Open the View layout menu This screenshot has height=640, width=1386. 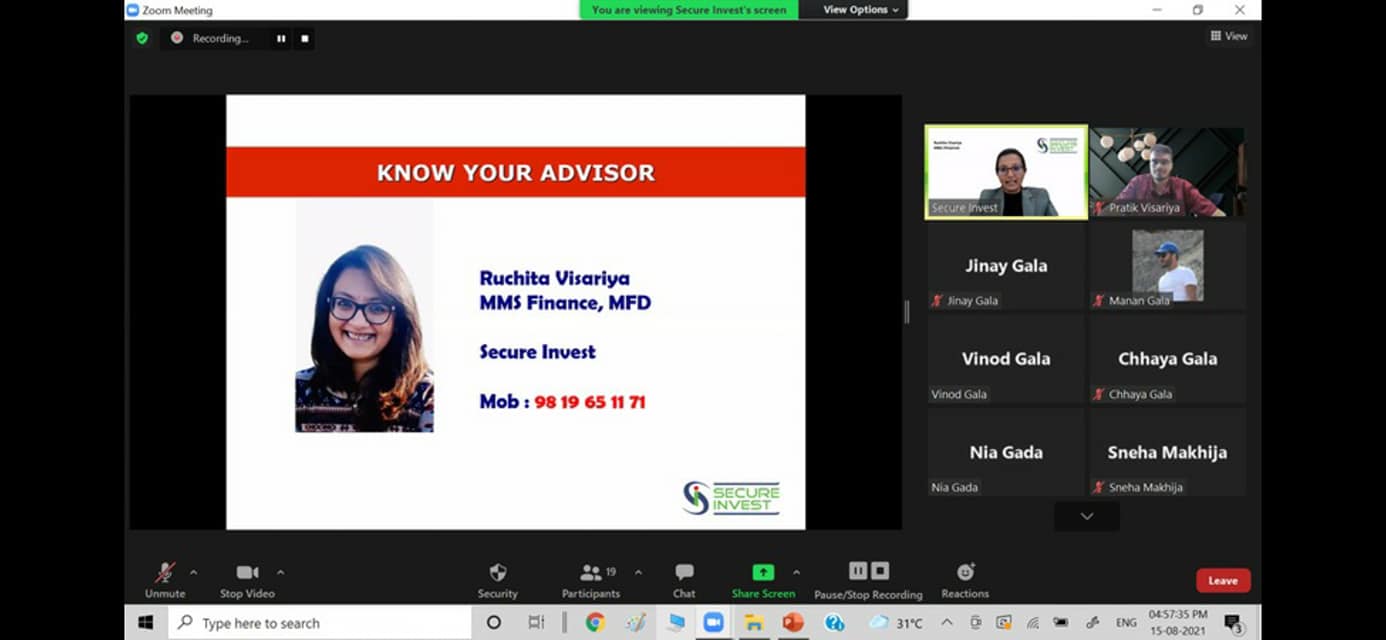tap(1229, 36)
